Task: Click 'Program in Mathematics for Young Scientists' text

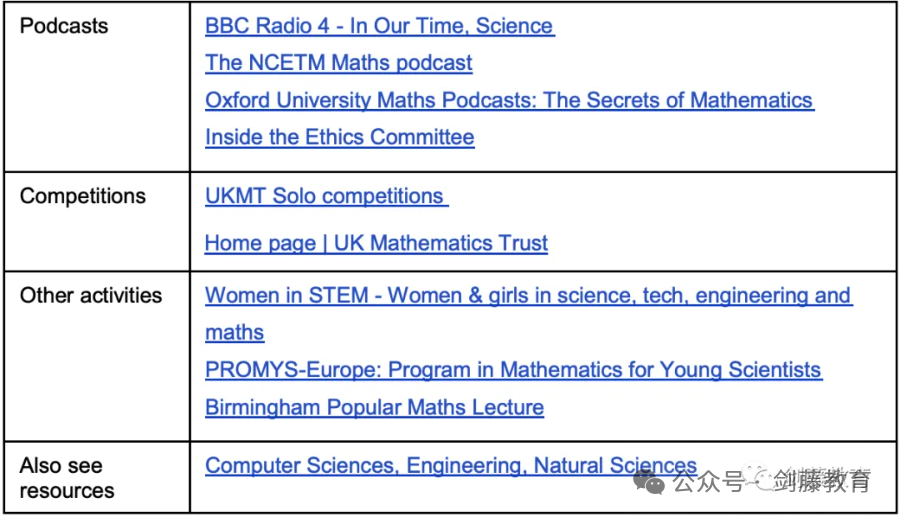Action: (x=604, y=370)
